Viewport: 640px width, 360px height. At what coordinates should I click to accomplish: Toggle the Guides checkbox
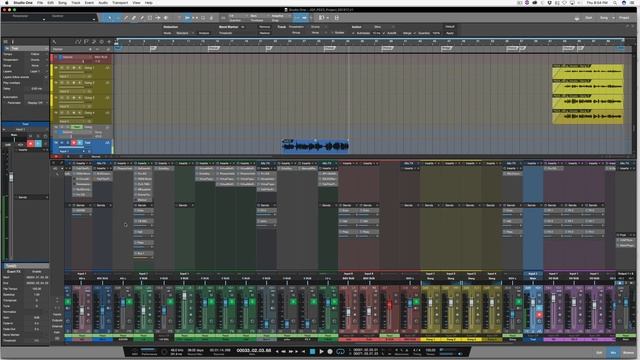coord(333,33)
